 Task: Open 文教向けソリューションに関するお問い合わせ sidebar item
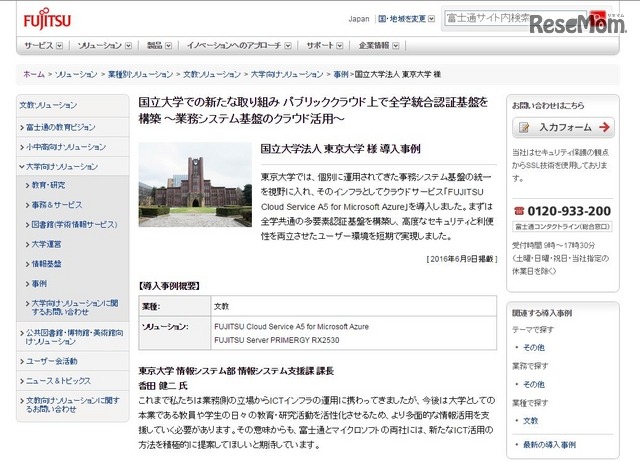pos(73,404)
